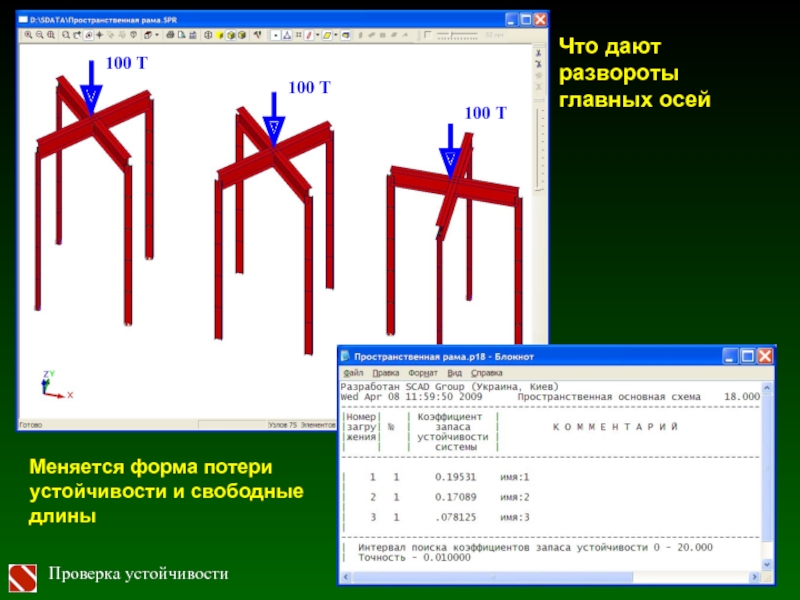Toggle the highlighted red circular rotation icon
The height and width of the screenshot is (600, 800).
click(88, 35)
